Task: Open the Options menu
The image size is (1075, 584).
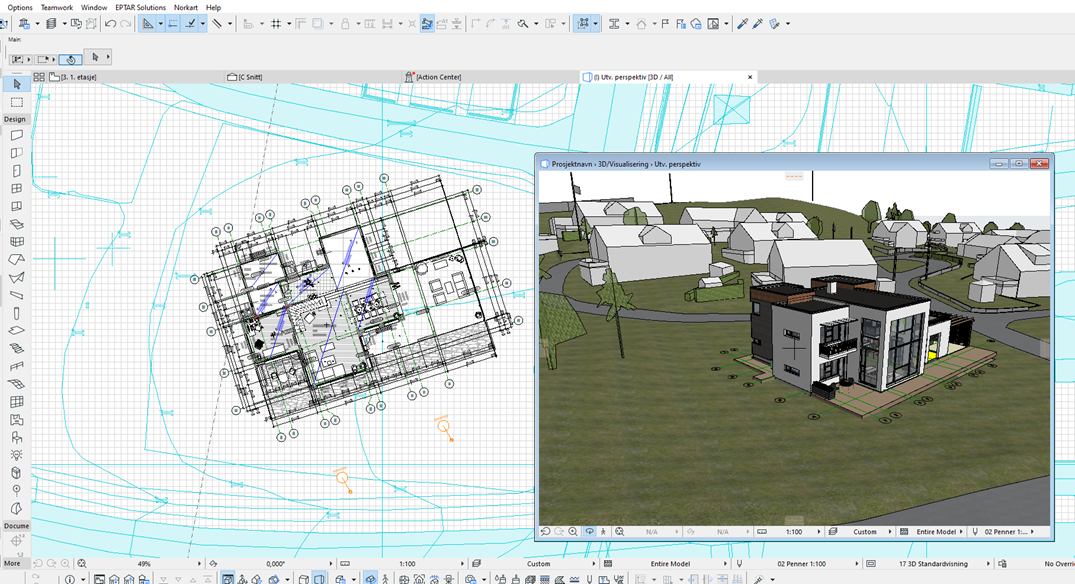Action: [20, 8]
